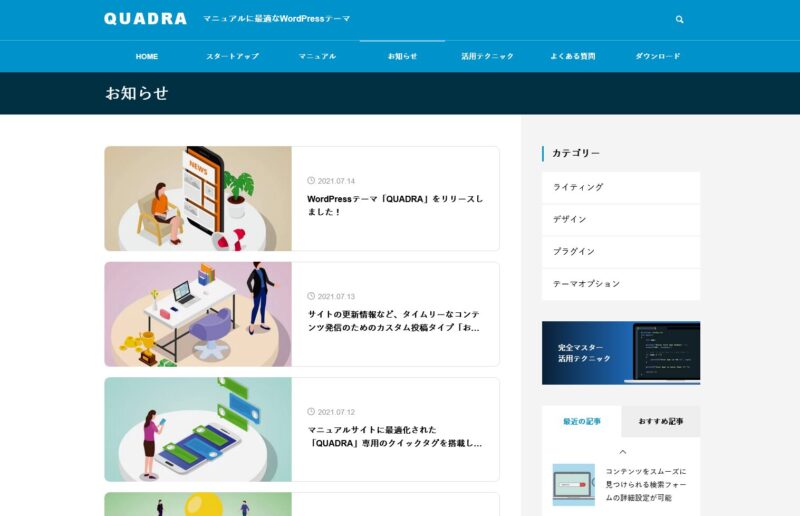The image size is (800, 516).
Task: Click the お知らせ page title
Action: (137, 93)
